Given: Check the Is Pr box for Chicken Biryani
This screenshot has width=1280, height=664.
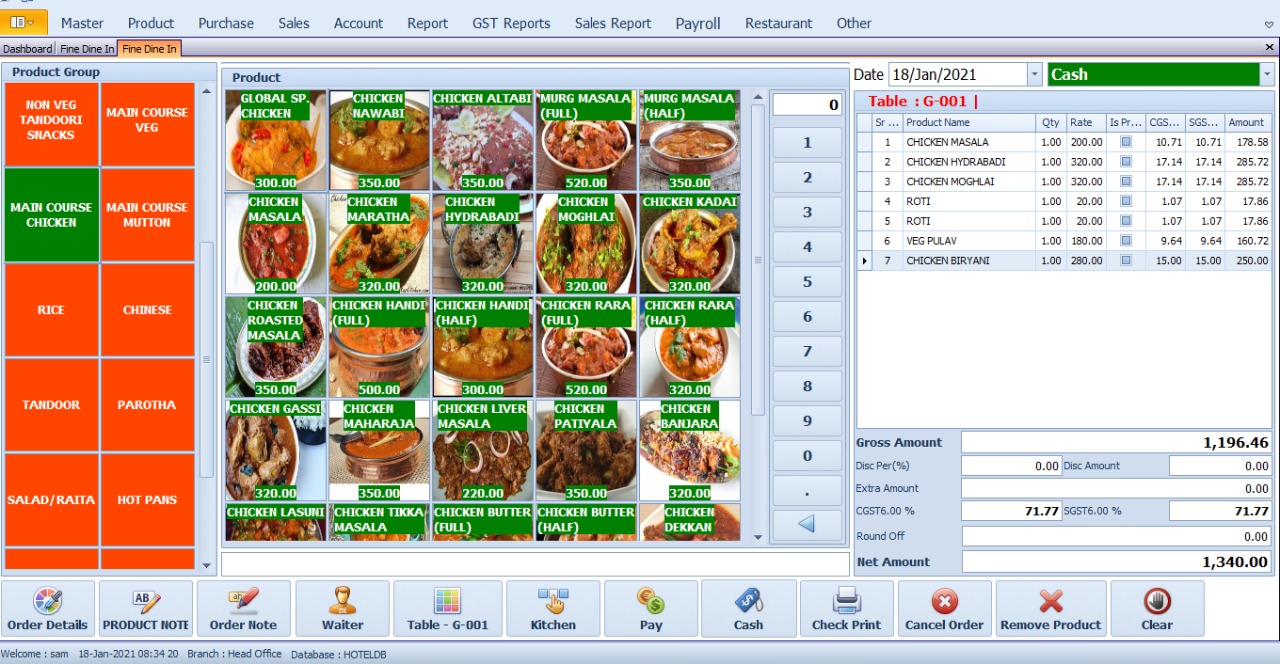Looking at the screenshot, I should [x=1126, y=261].
